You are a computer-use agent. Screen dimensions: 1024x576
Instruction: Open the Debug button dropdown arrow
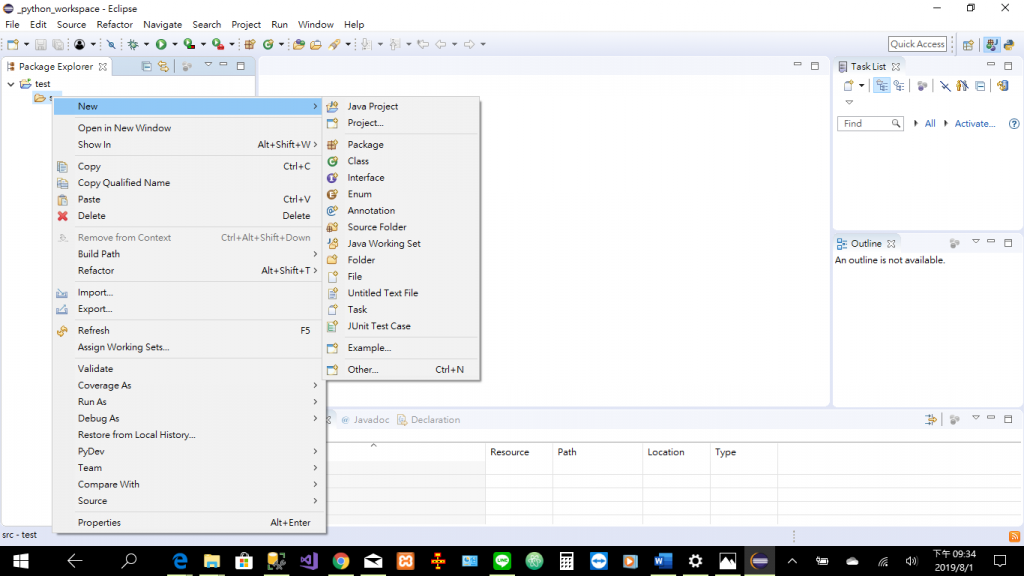(146, 44)
